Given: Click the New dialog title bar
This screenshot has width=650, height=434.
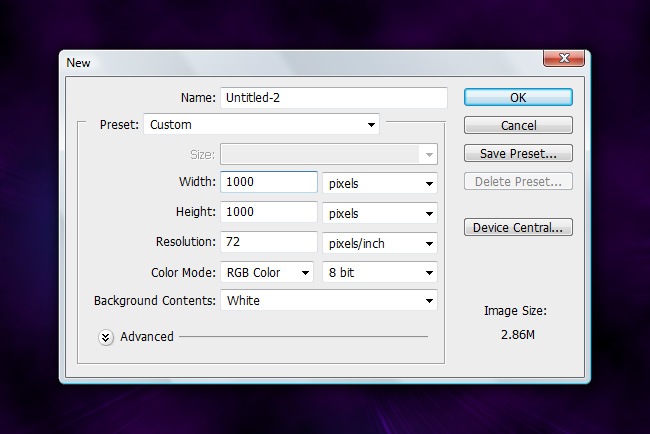Looking at the screenshot, I should (300, 62).
